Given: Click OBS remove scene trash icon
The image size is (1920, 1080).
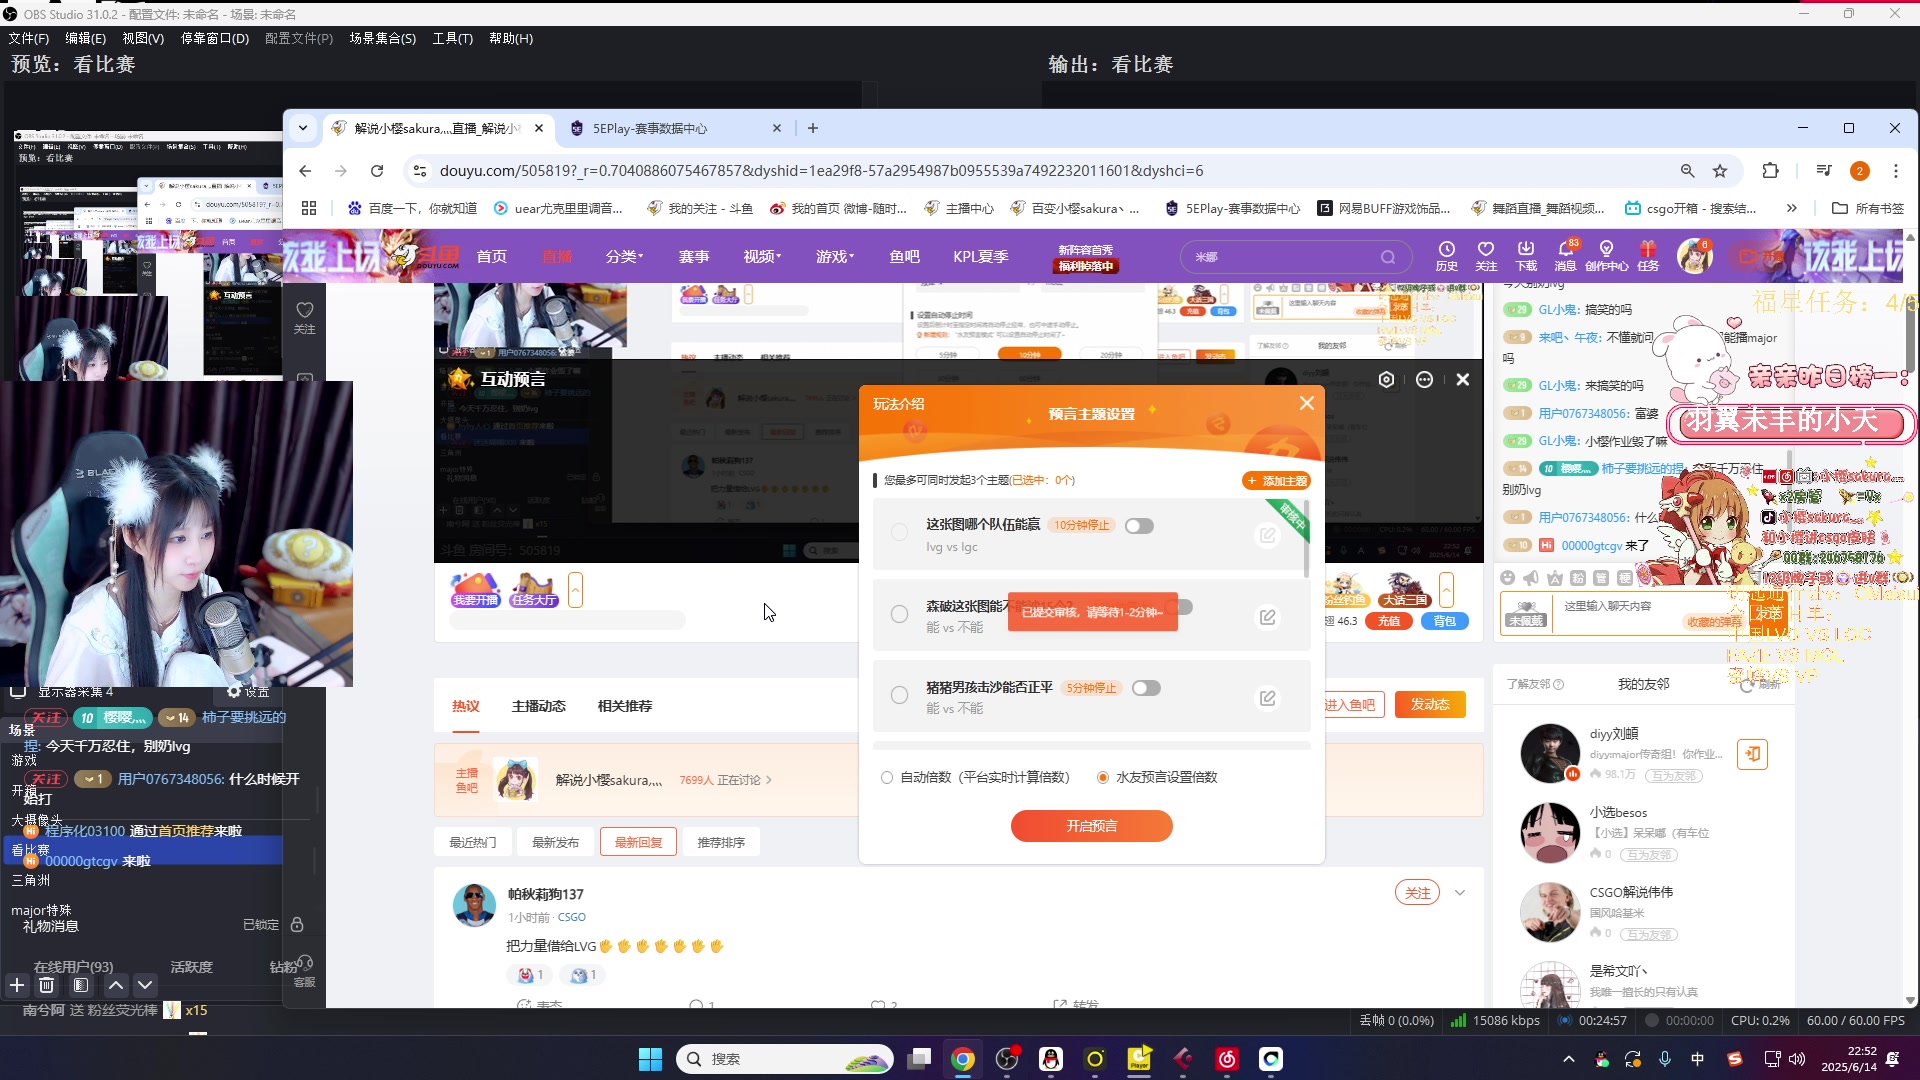Looking at the screenshot, I should point(47,985).
